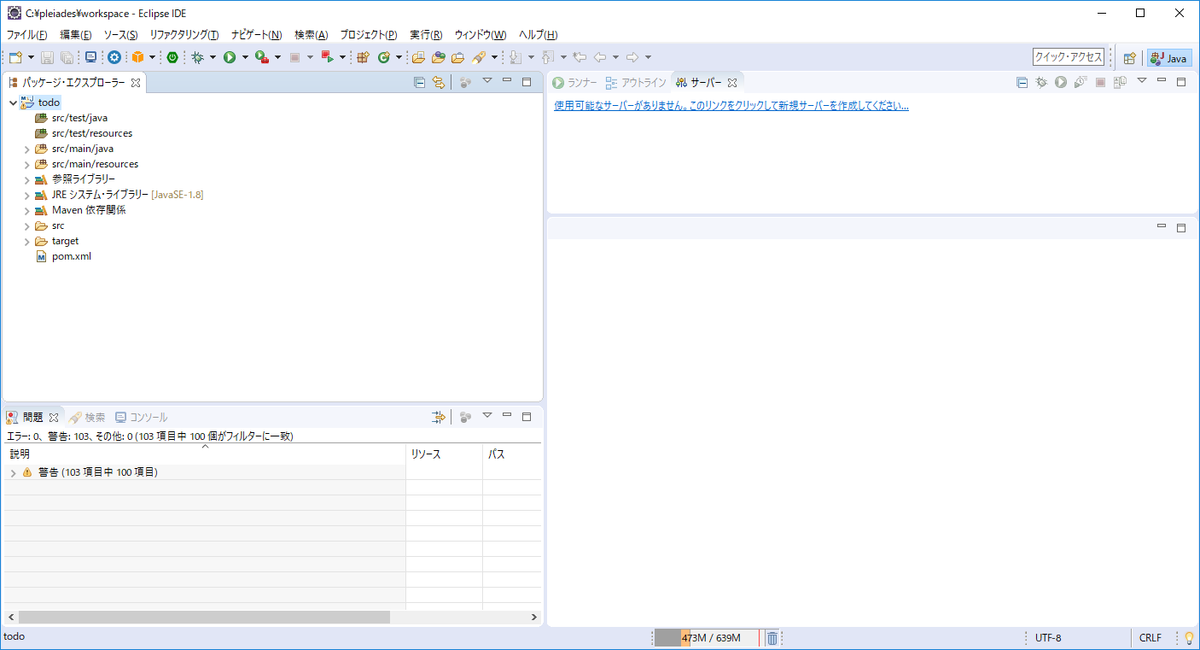Run garbage collection with the trash icon

[x=771, y=637]
